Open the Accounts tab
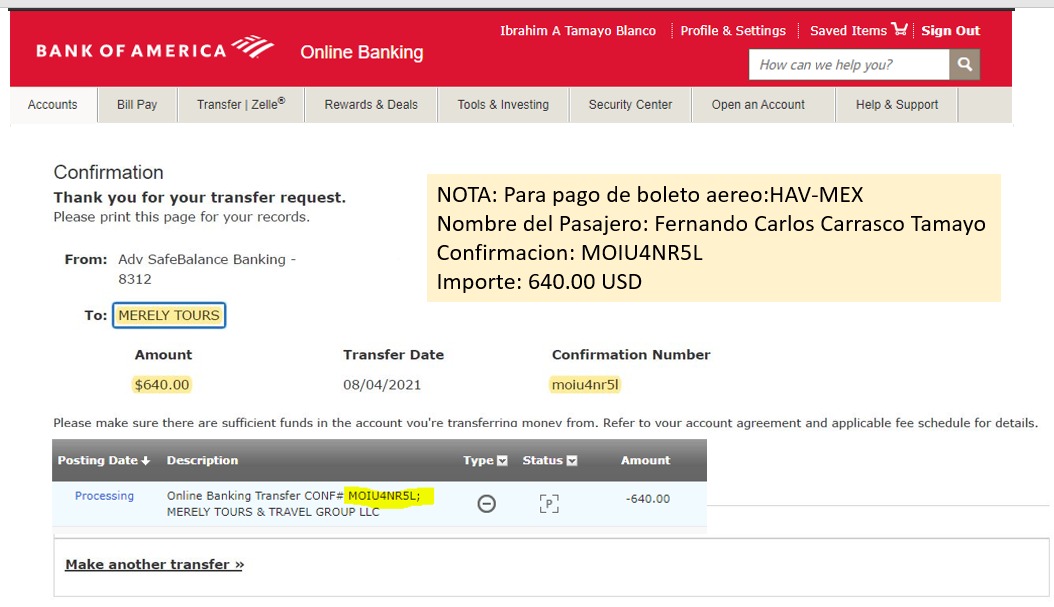The image size is (1054, 607). pos(52,105)
